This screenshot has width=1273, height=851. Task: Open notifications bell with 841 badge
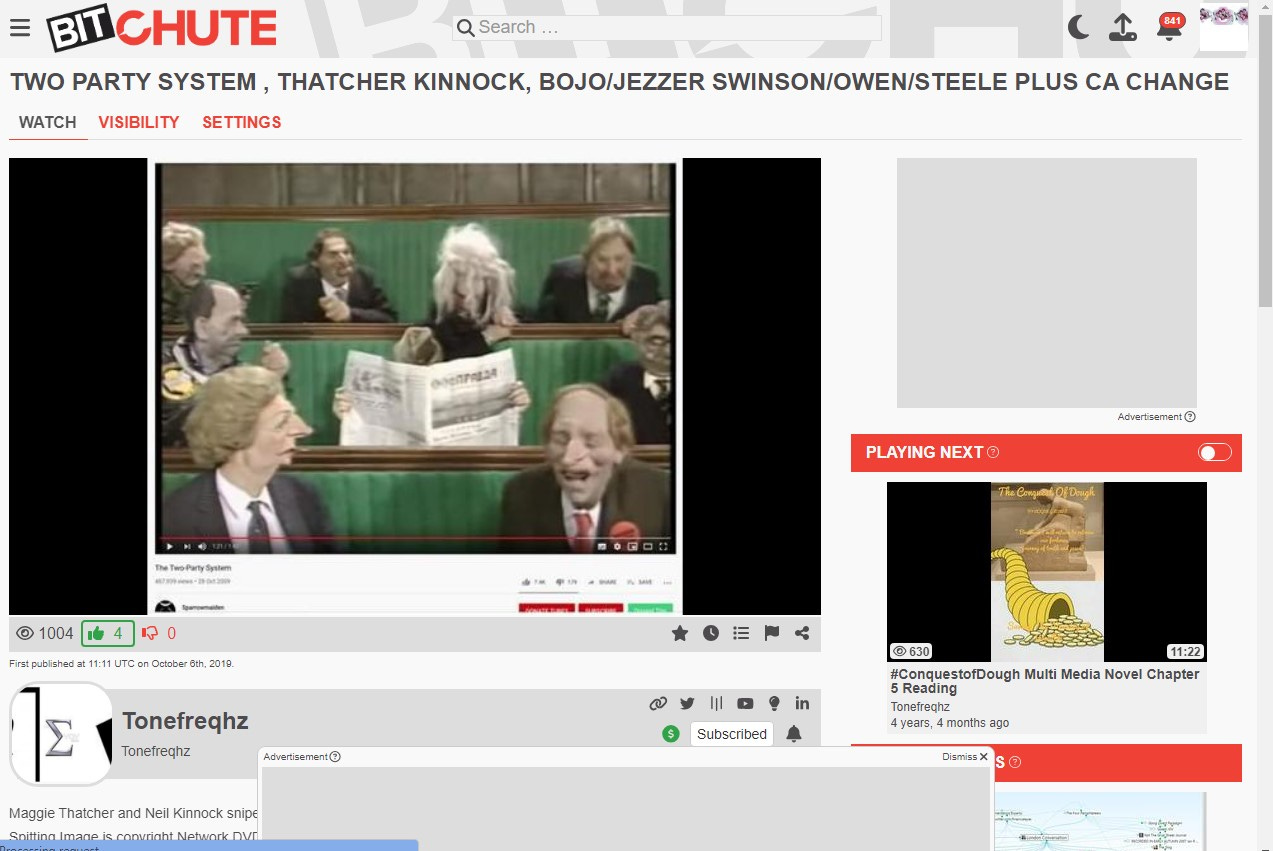[x=1169, y=26]
